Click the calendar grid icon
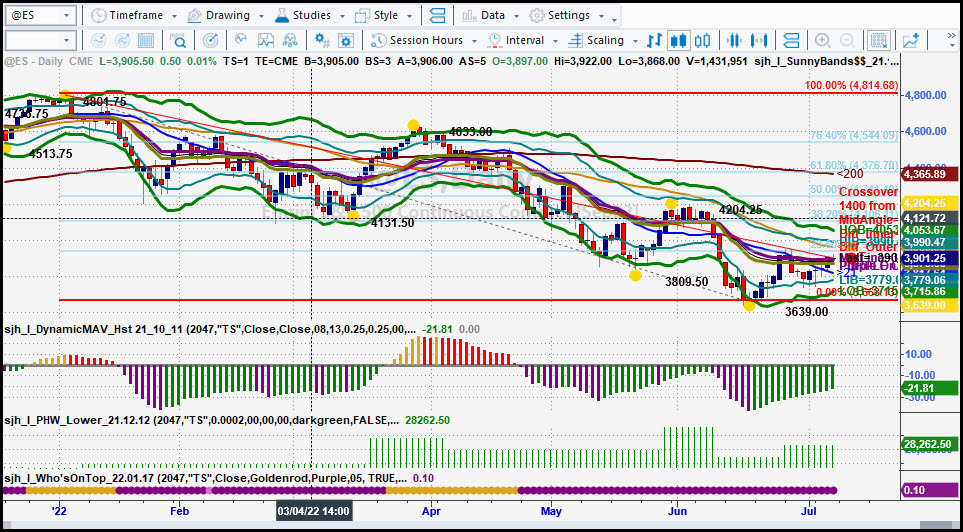The image size is (963, 532). click(x=146, y=41)
